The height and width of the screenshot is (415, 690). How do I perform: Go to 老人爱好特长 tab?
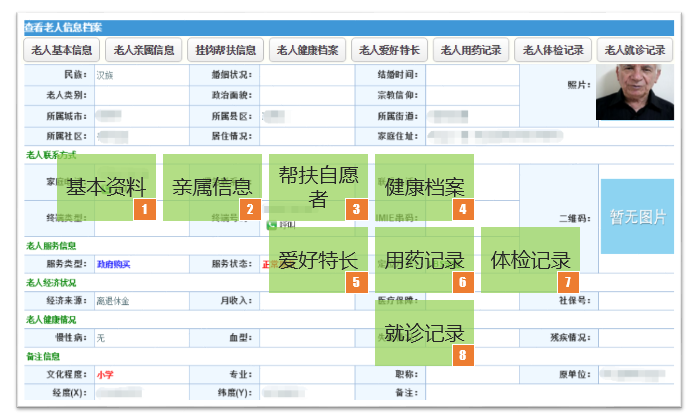click(389, 50)
